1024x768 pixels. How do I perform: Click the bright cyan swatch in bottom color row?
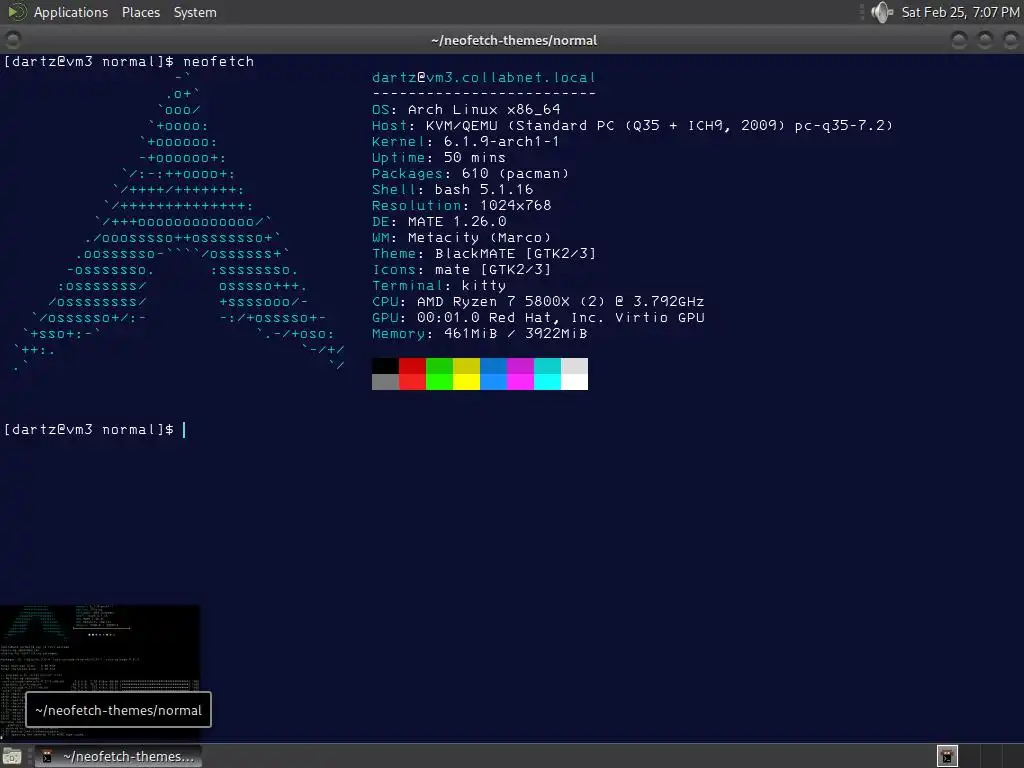547,382
